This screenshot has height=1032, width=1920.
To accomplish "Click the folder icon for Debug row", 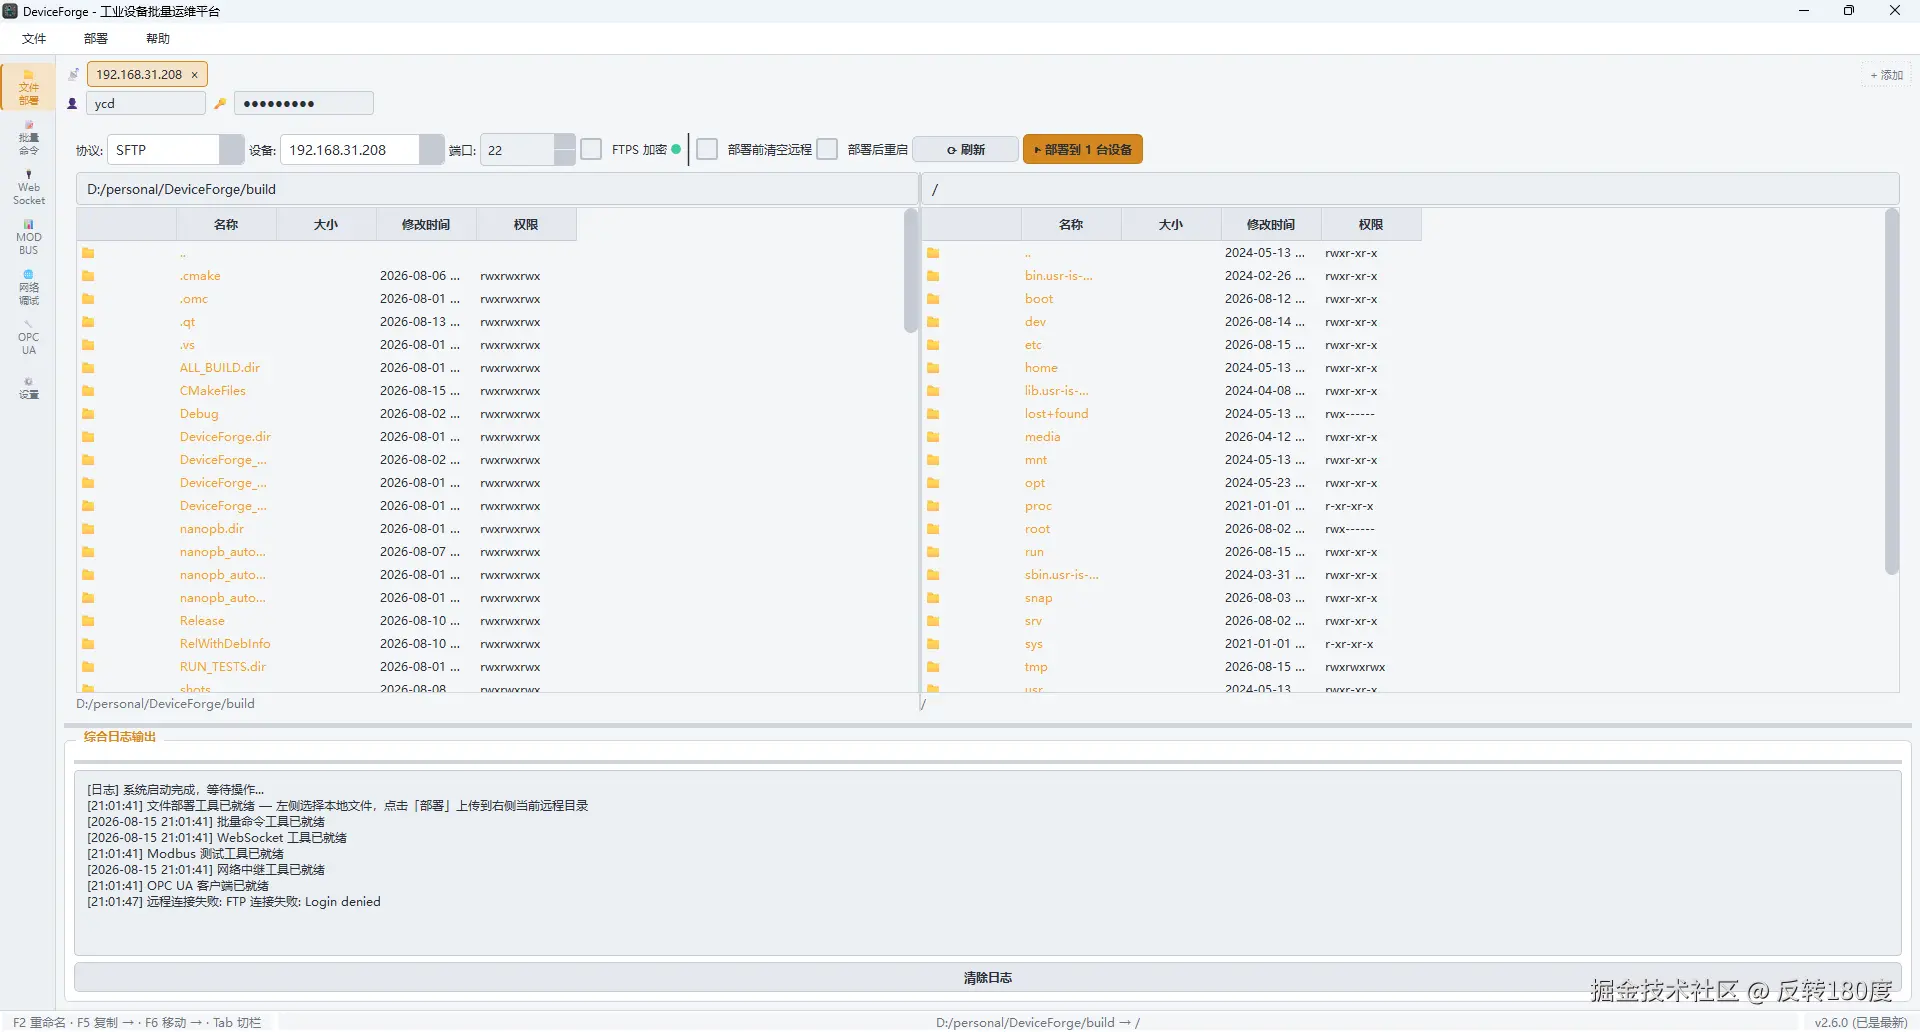I will coord(88,414).
